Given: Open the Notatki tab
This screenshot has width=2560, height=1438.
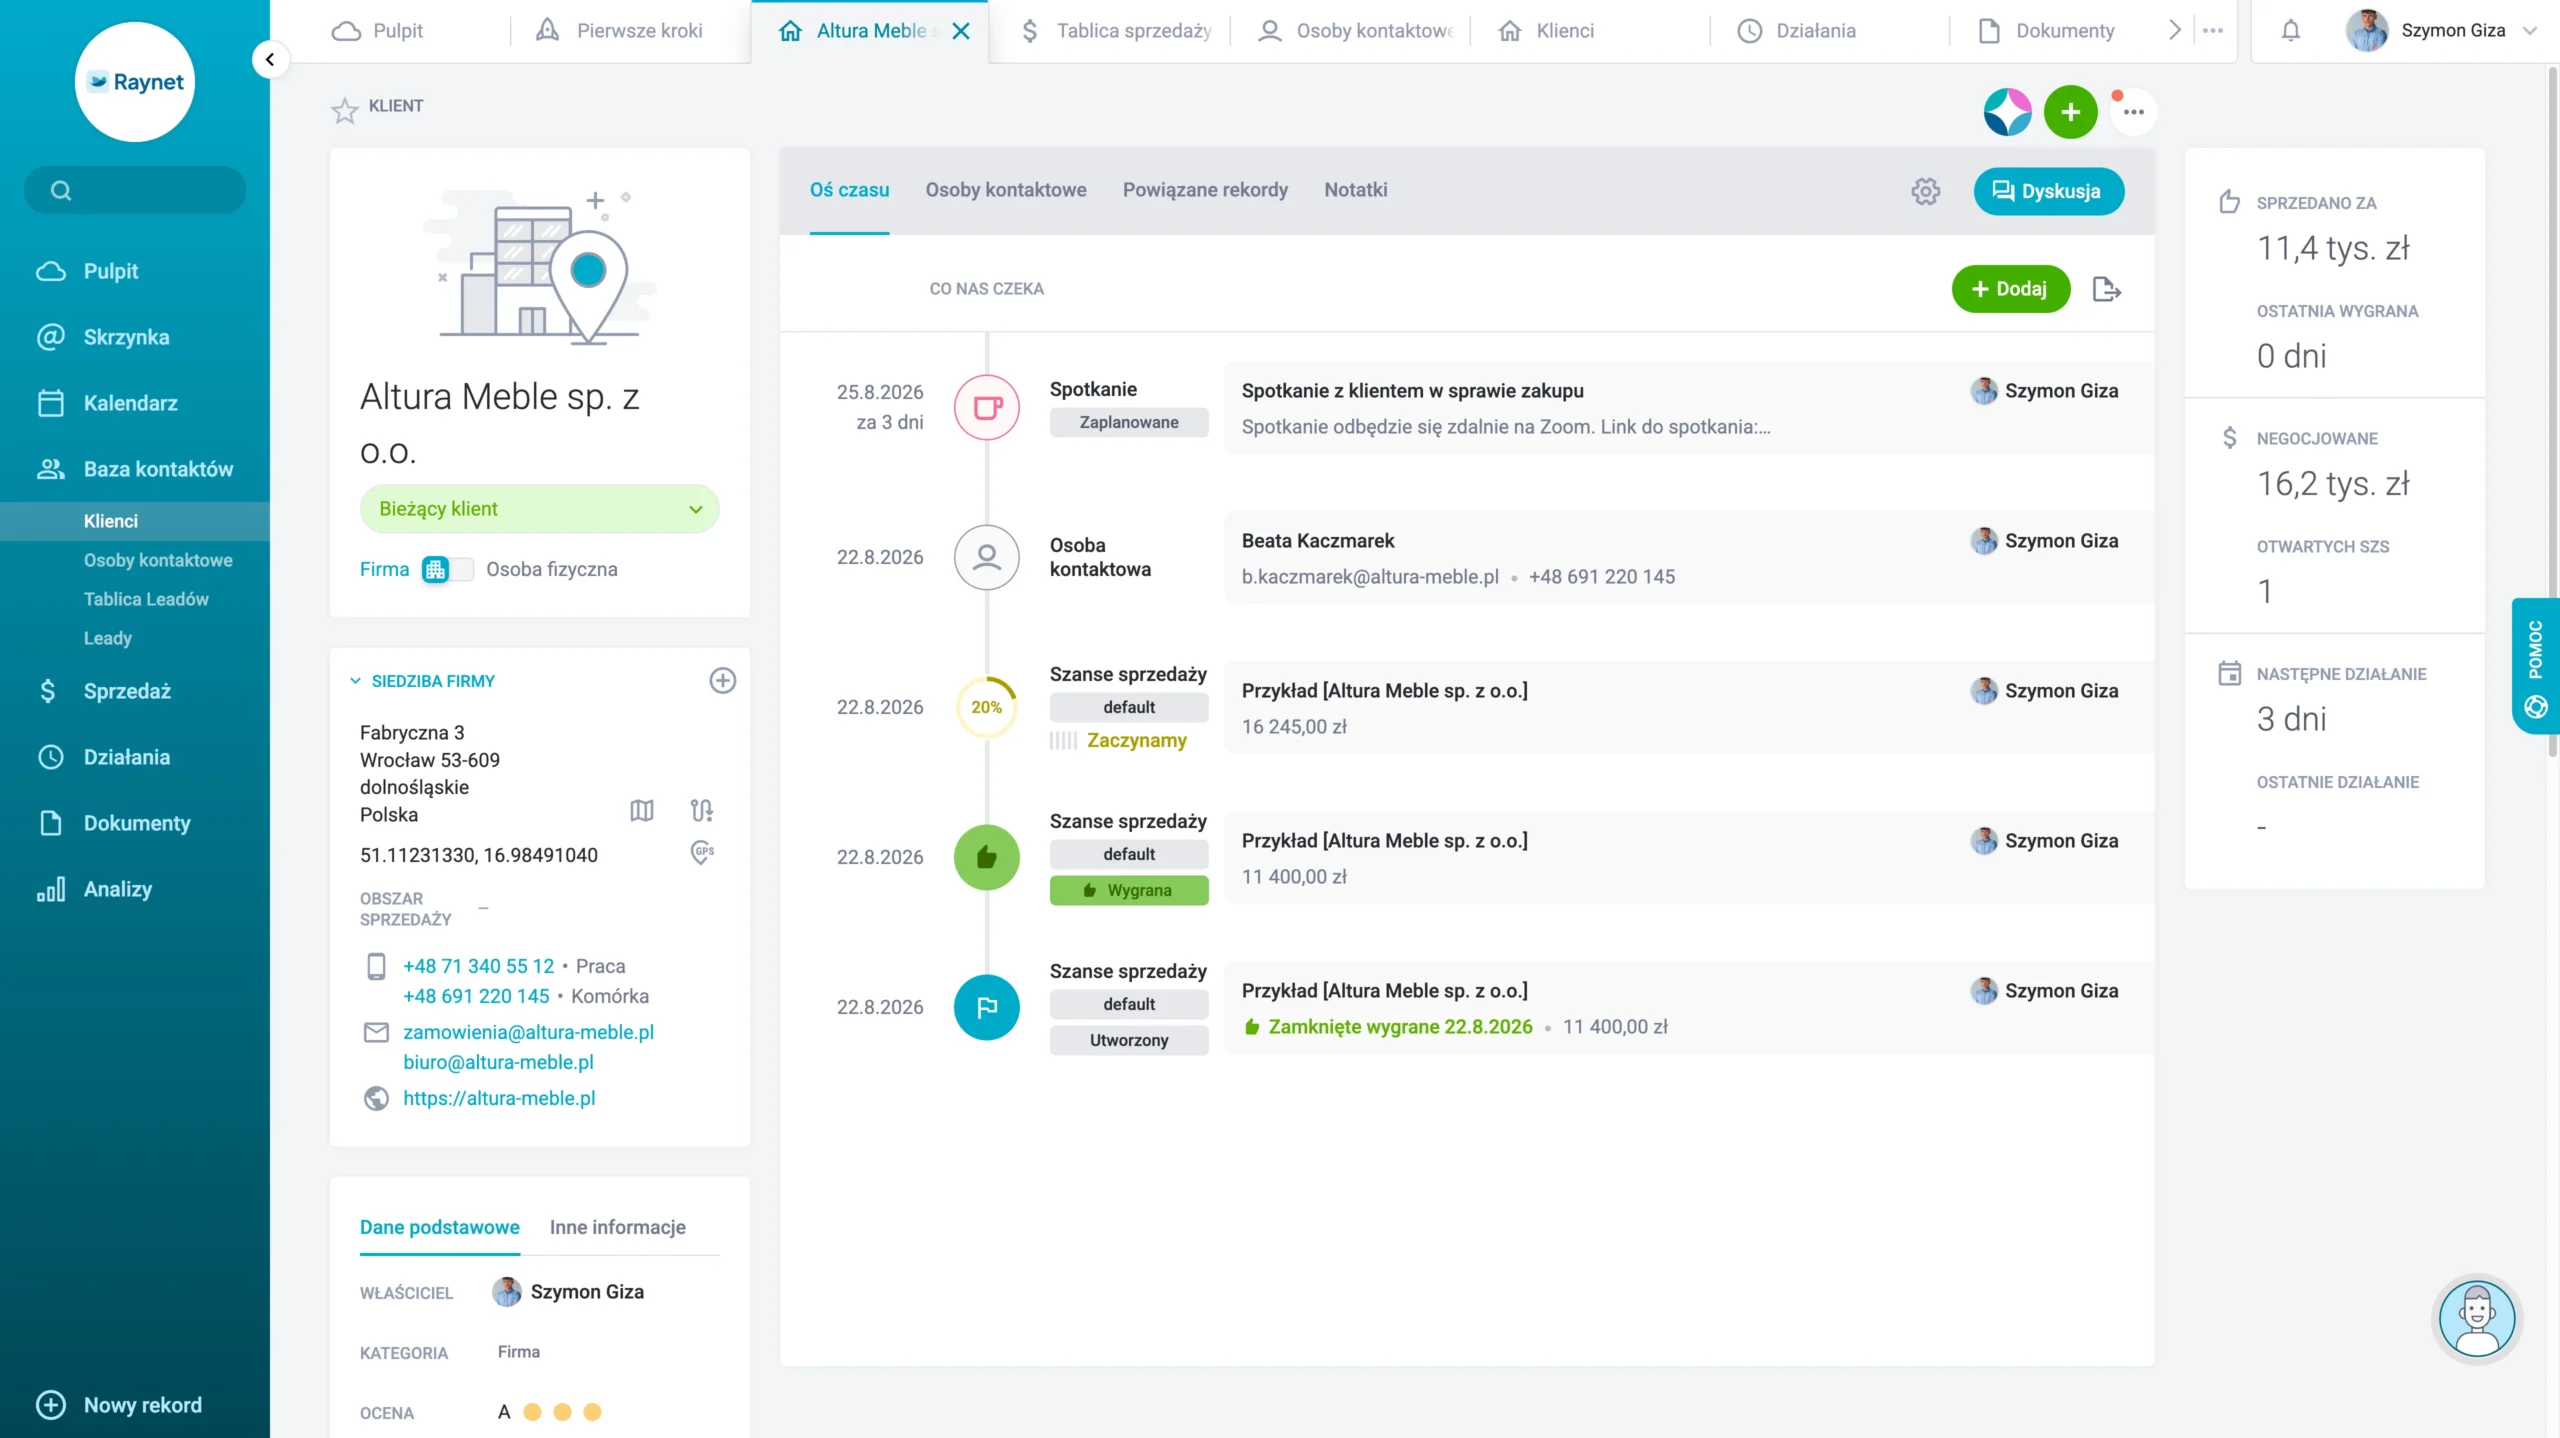Looking at the screenshot, I should pyautogui.click(x=1355, y=190).
